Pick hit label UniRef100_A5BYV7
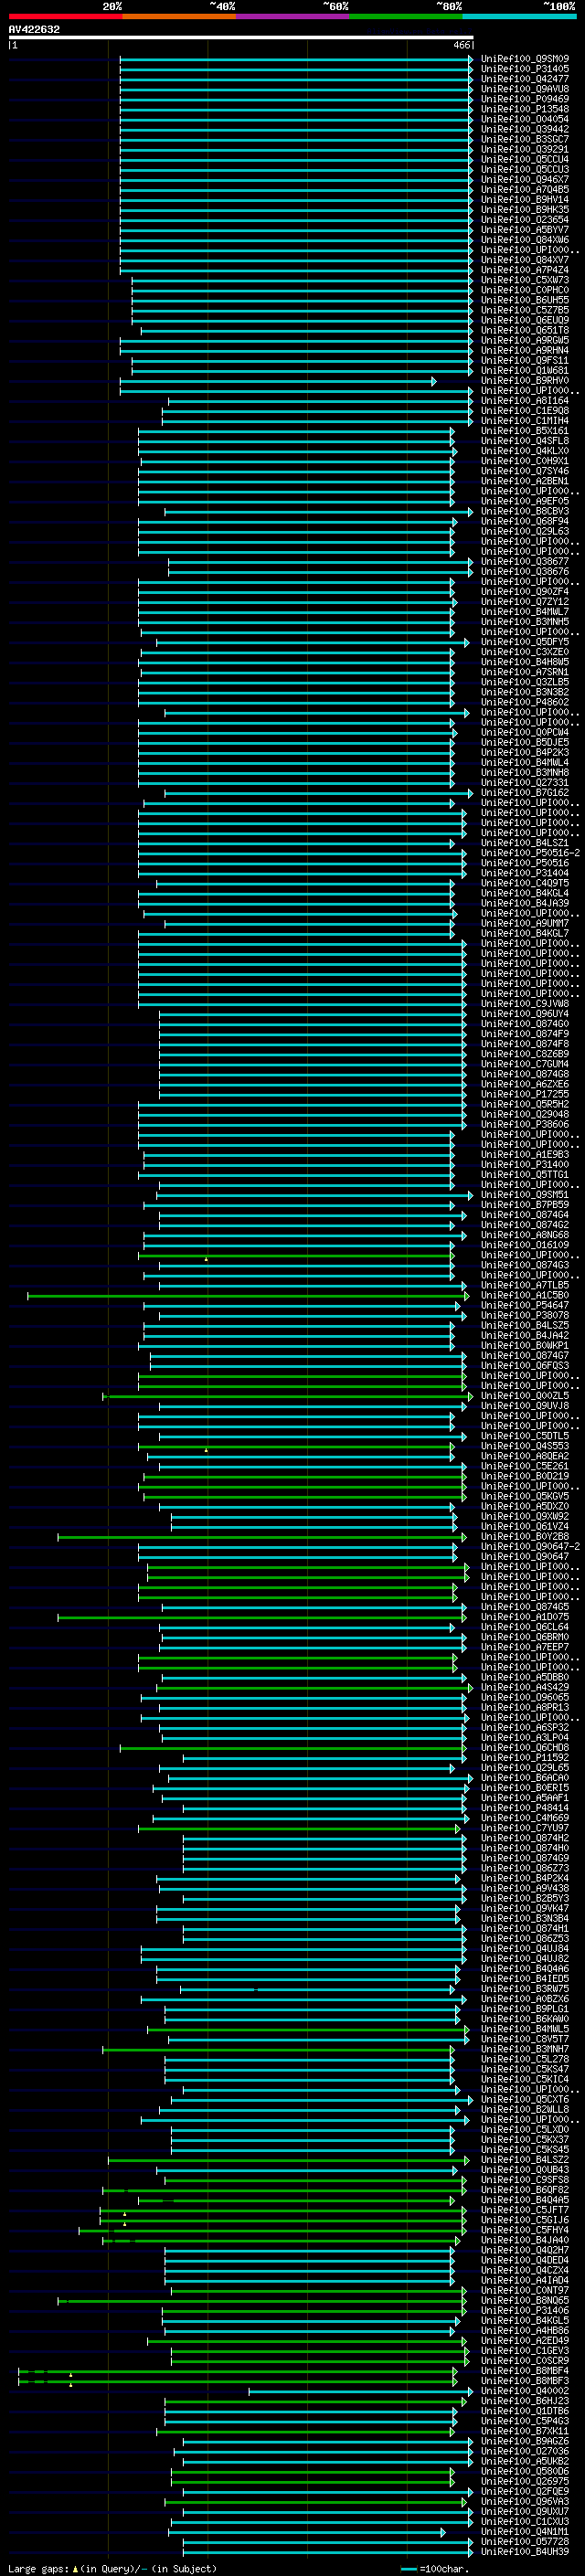The width and height of the screenshot is (585, 2576). (525, 230)
